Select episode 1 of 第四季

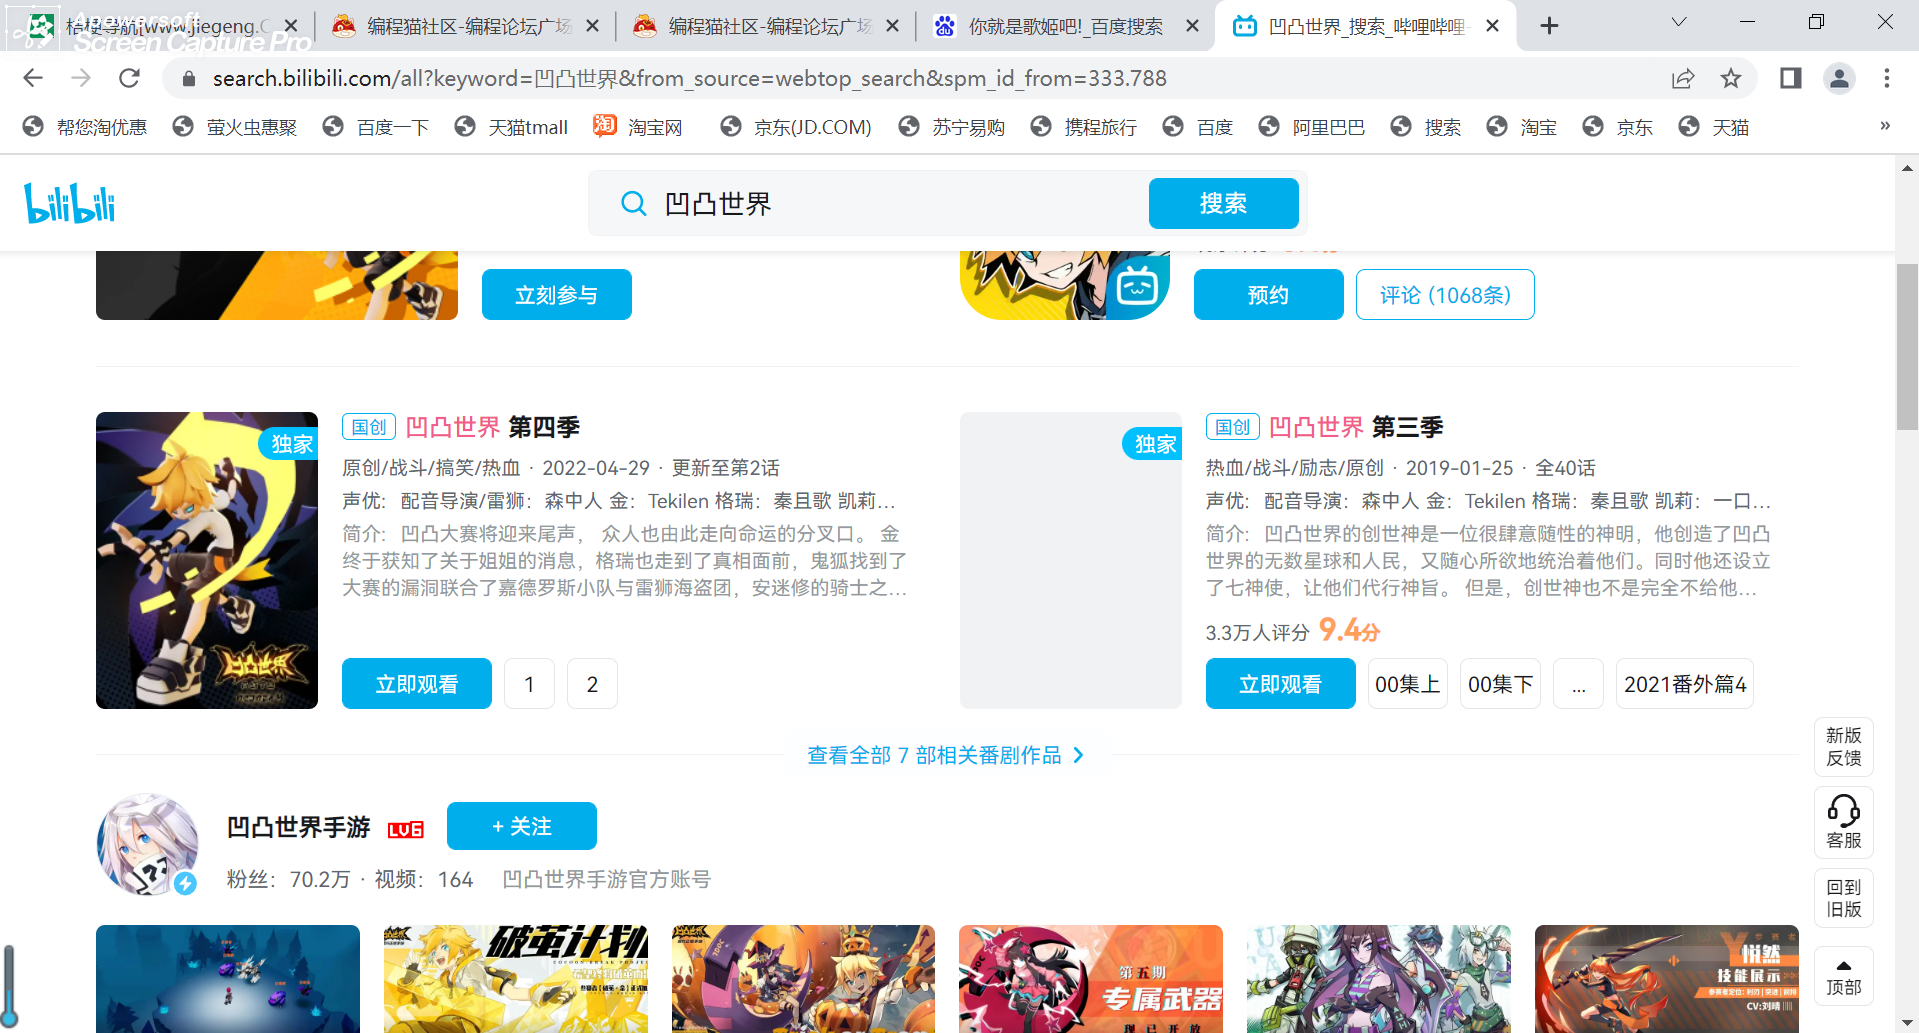click(529, 684)
